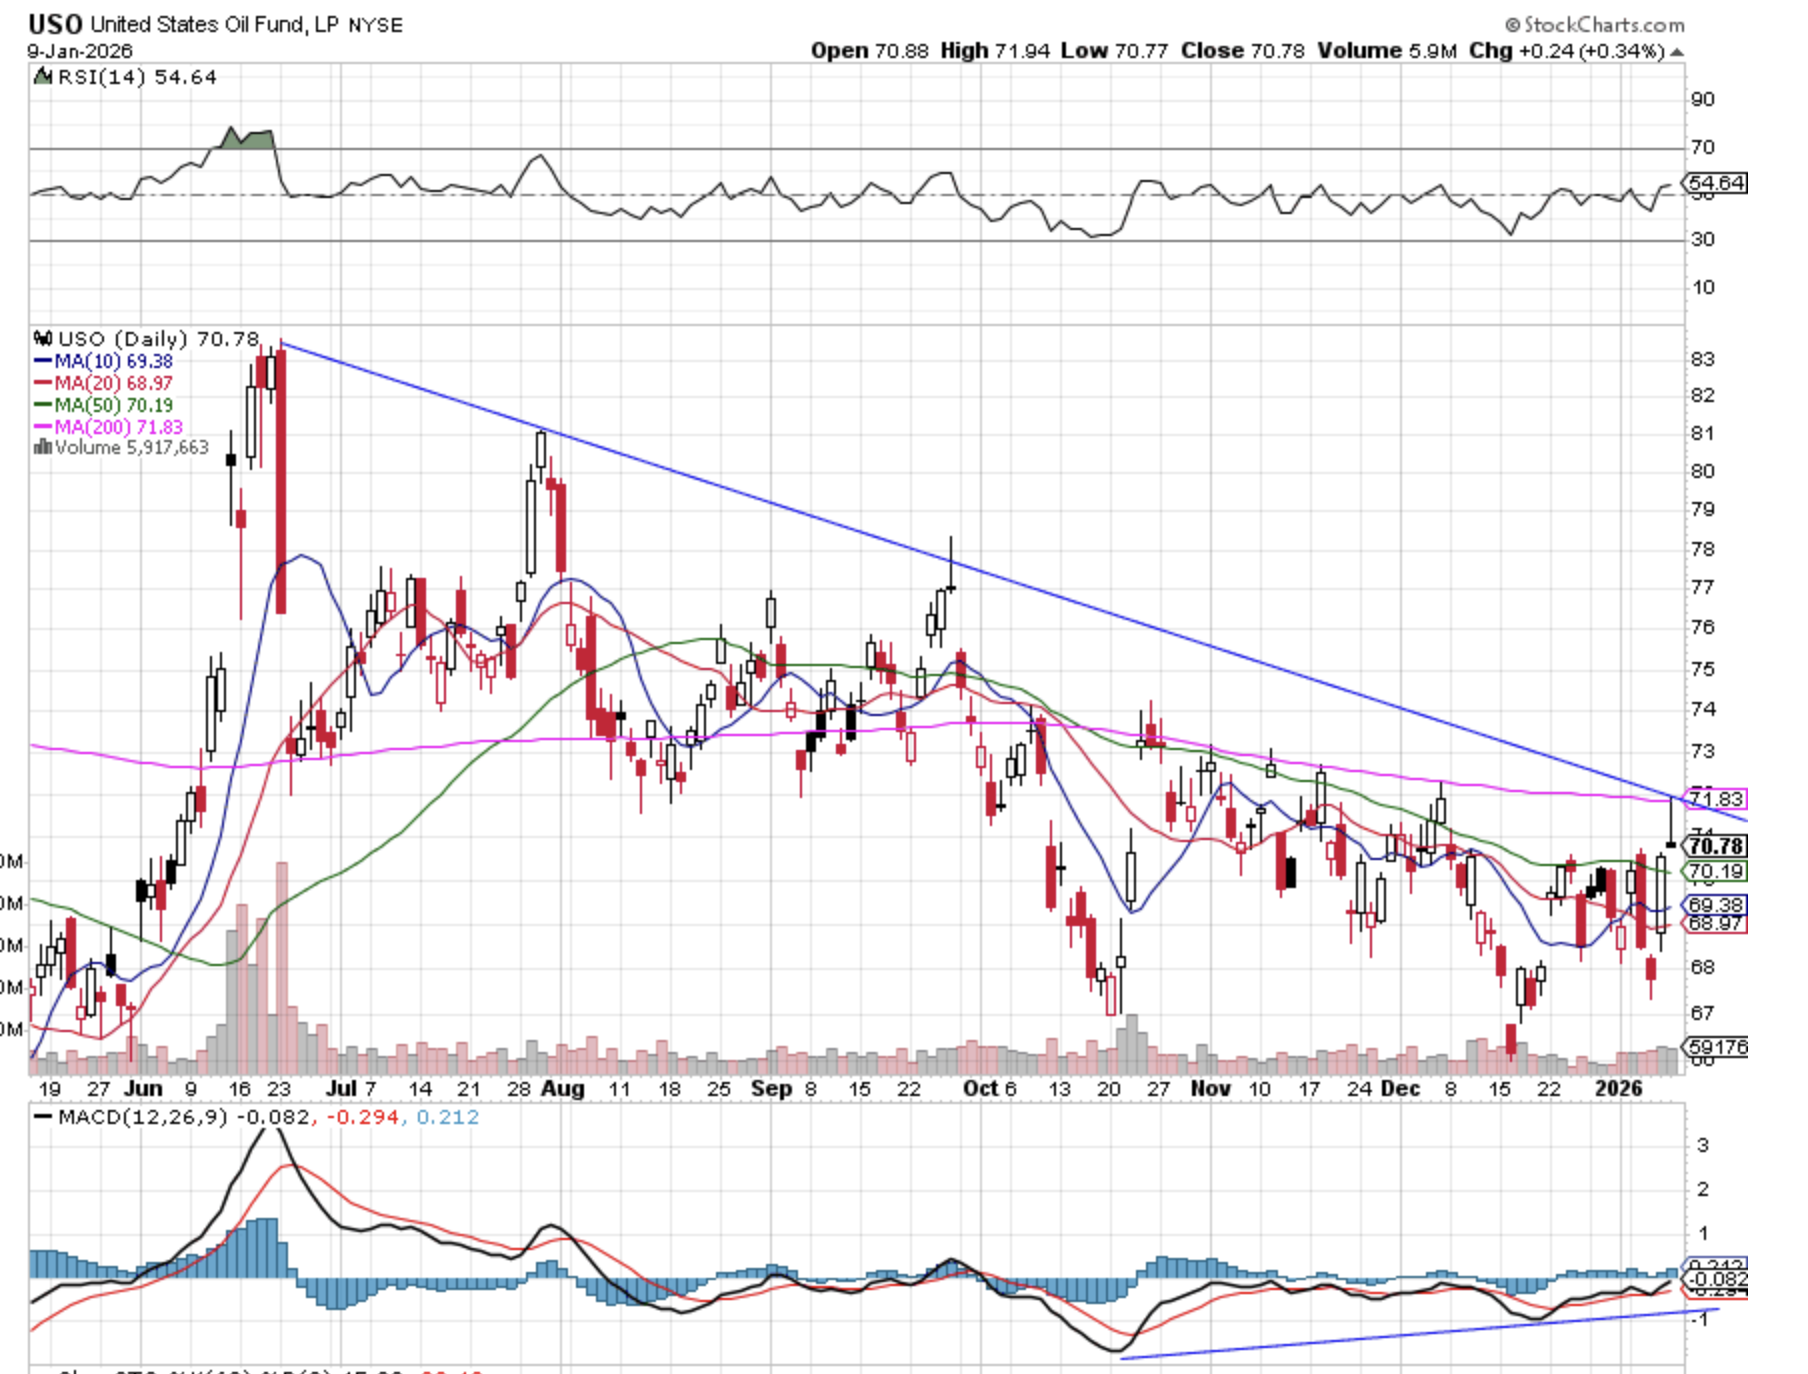The height and width of the screenshot is (1374, 1808).
Task: Click the 70.78 last-price flag
Action: 1716,846
